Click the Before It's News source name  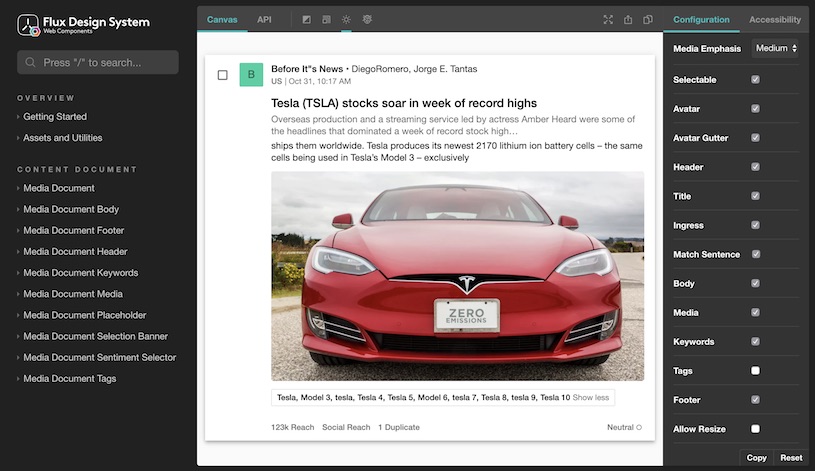[x=307, y=69]
